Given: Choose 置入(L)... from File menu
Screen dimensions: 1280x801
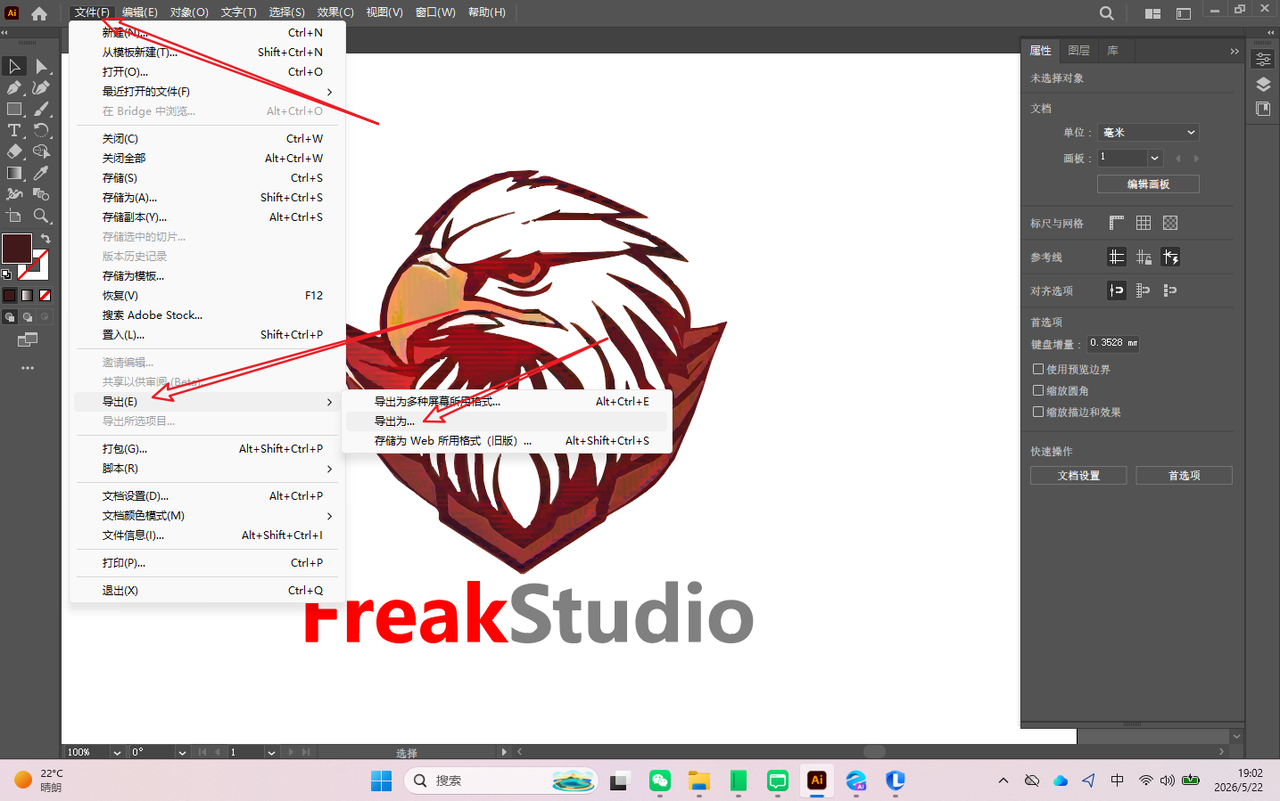Looking at the screenshot, I should tap(208, 335).
